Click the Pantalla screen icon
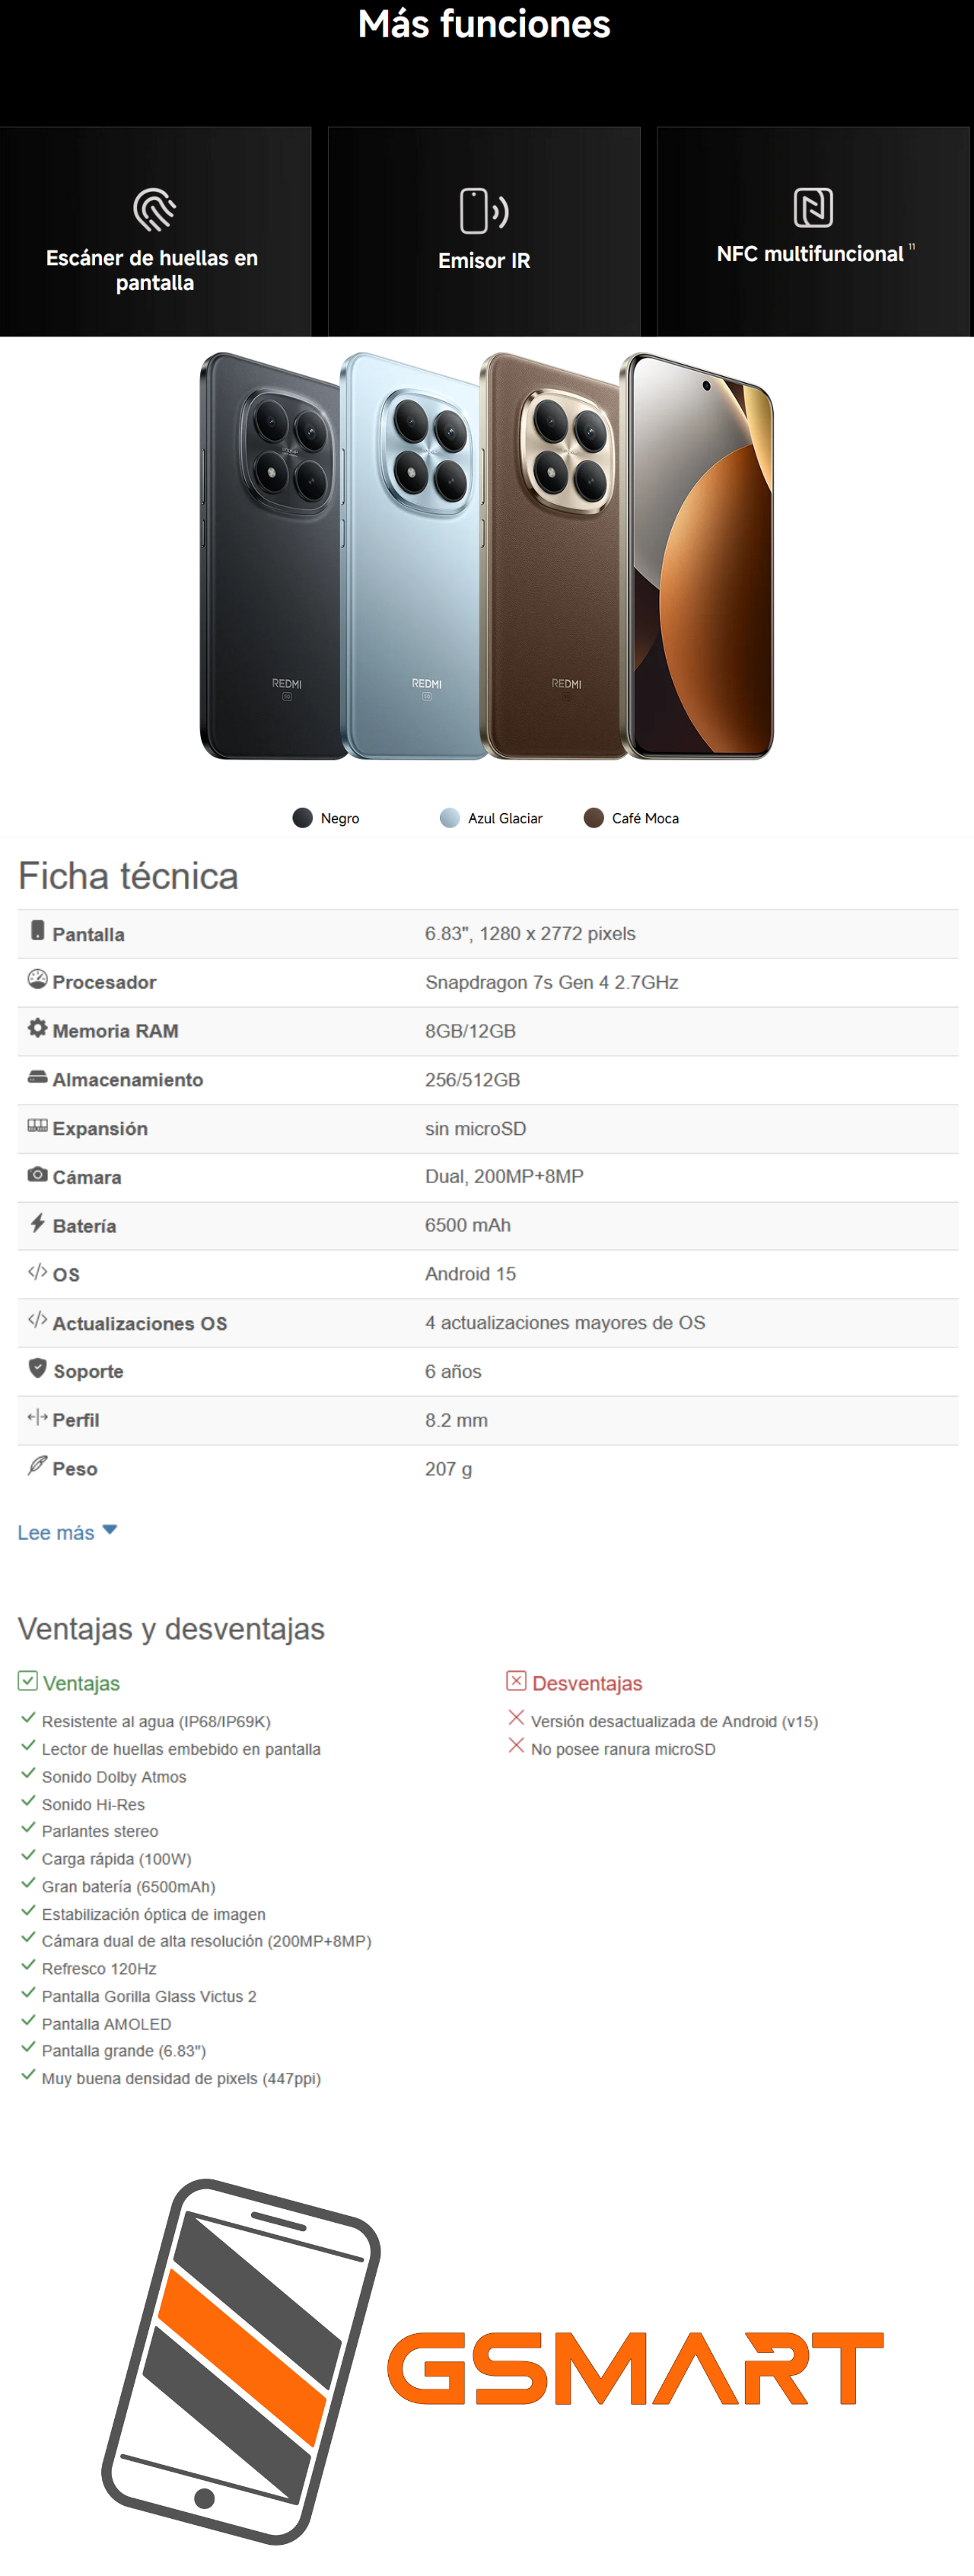The image size is (974, 2576). [x=38, y=931]
